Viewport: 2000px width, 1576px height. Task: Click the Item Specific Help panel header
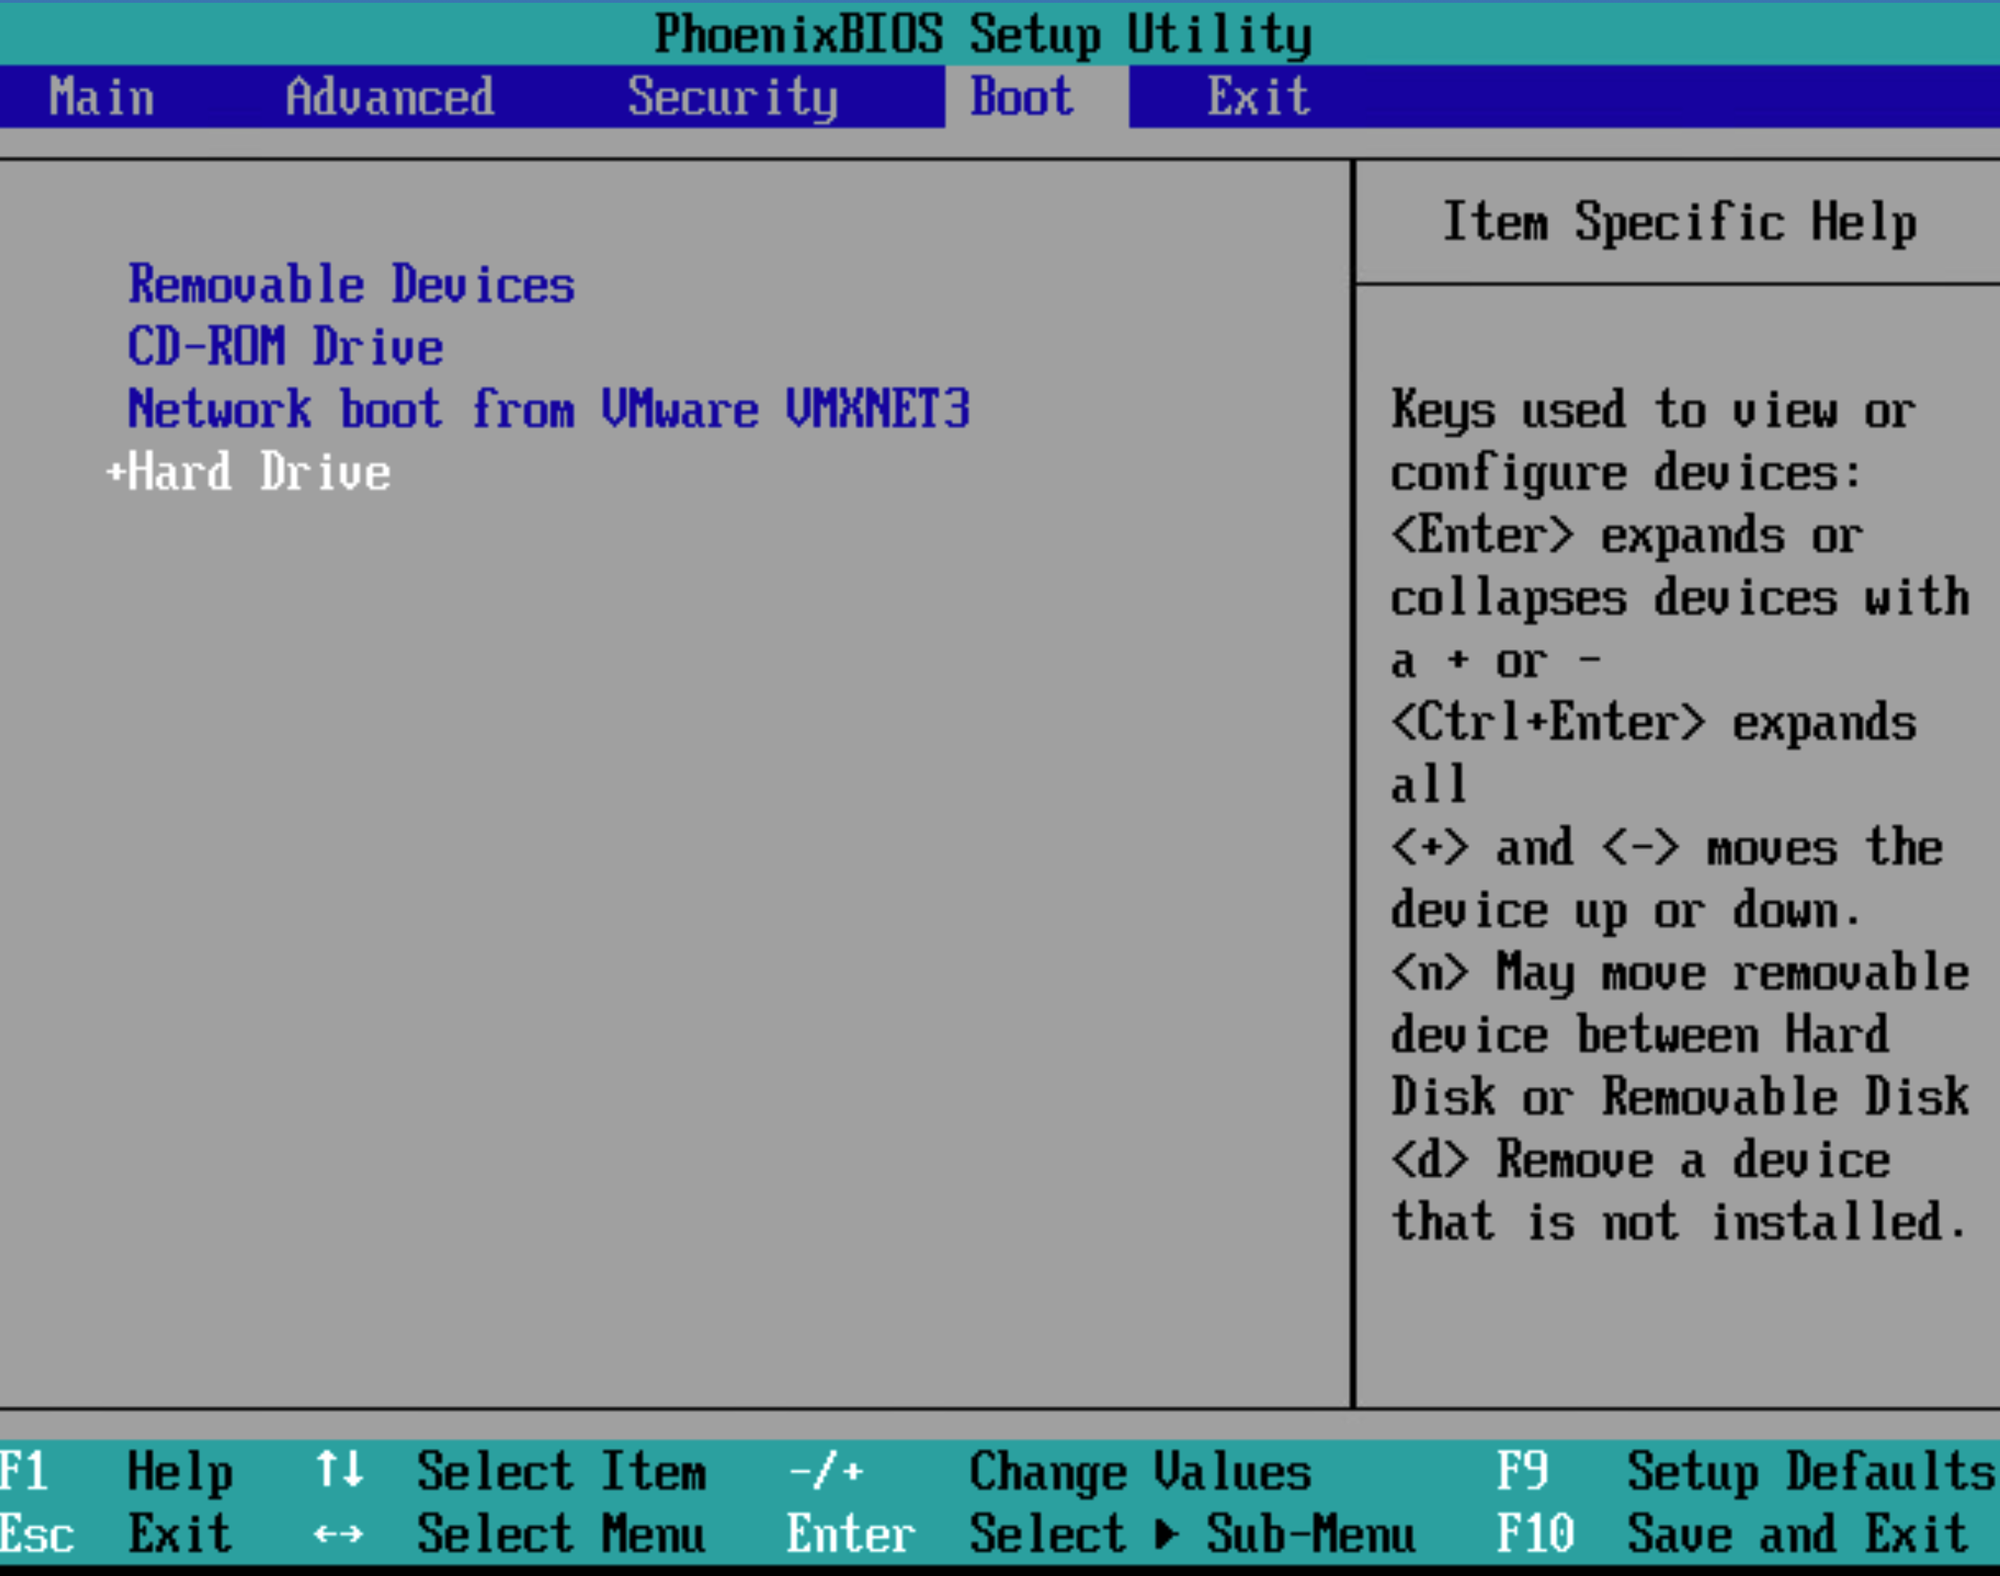click(1681, 222)
